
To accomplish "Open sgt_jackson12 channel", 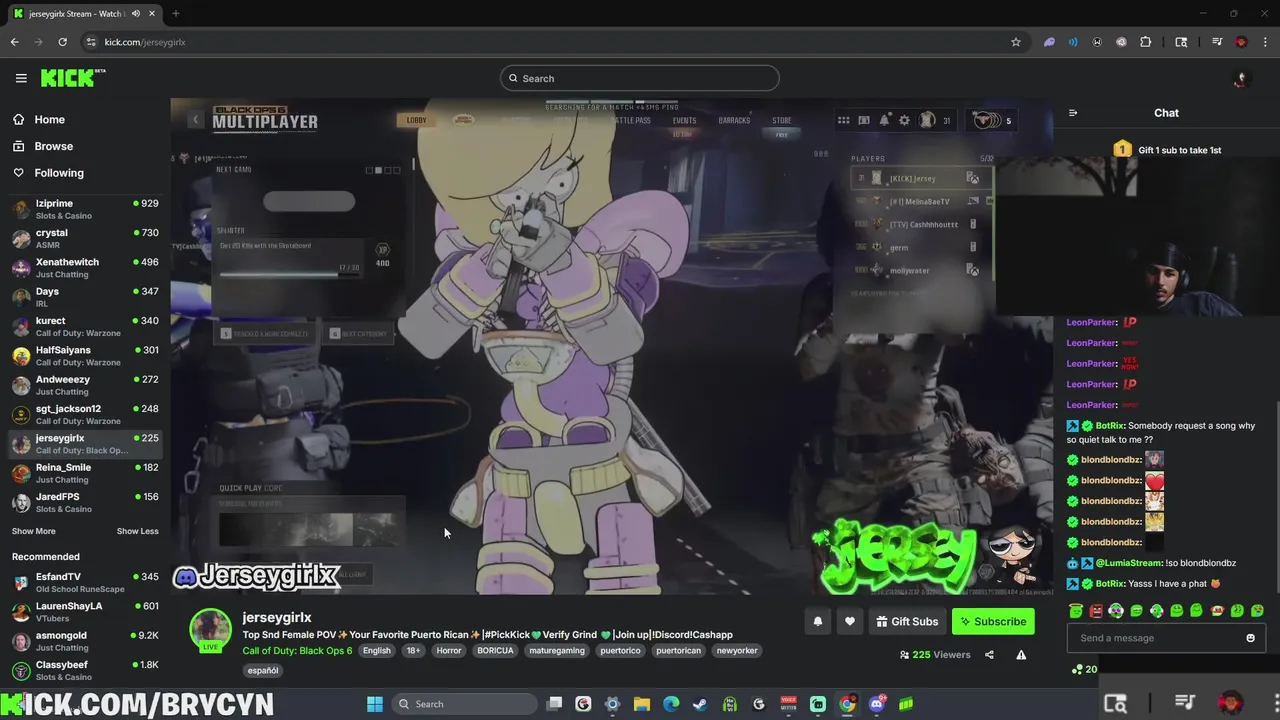I will [85, 414].
